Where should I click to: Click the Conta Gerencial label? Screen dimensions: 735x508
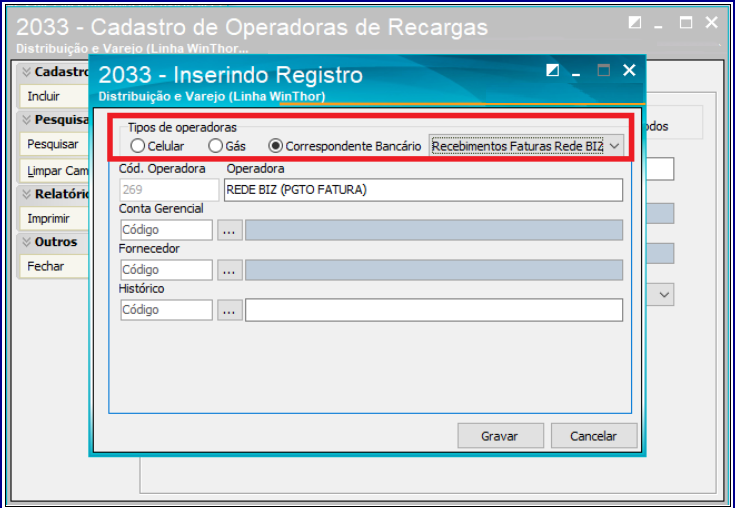161,209
